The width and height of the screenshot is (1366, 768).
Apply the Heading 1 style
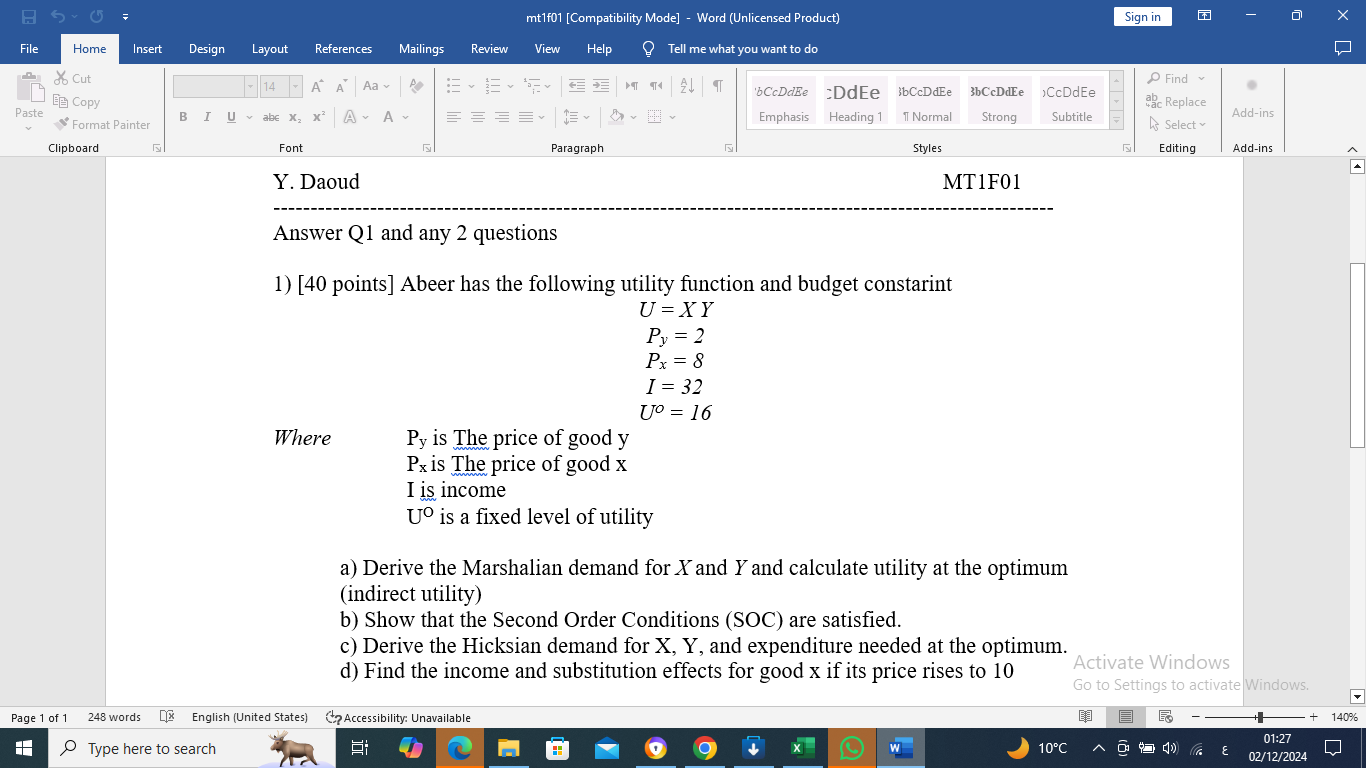[855, 98]
